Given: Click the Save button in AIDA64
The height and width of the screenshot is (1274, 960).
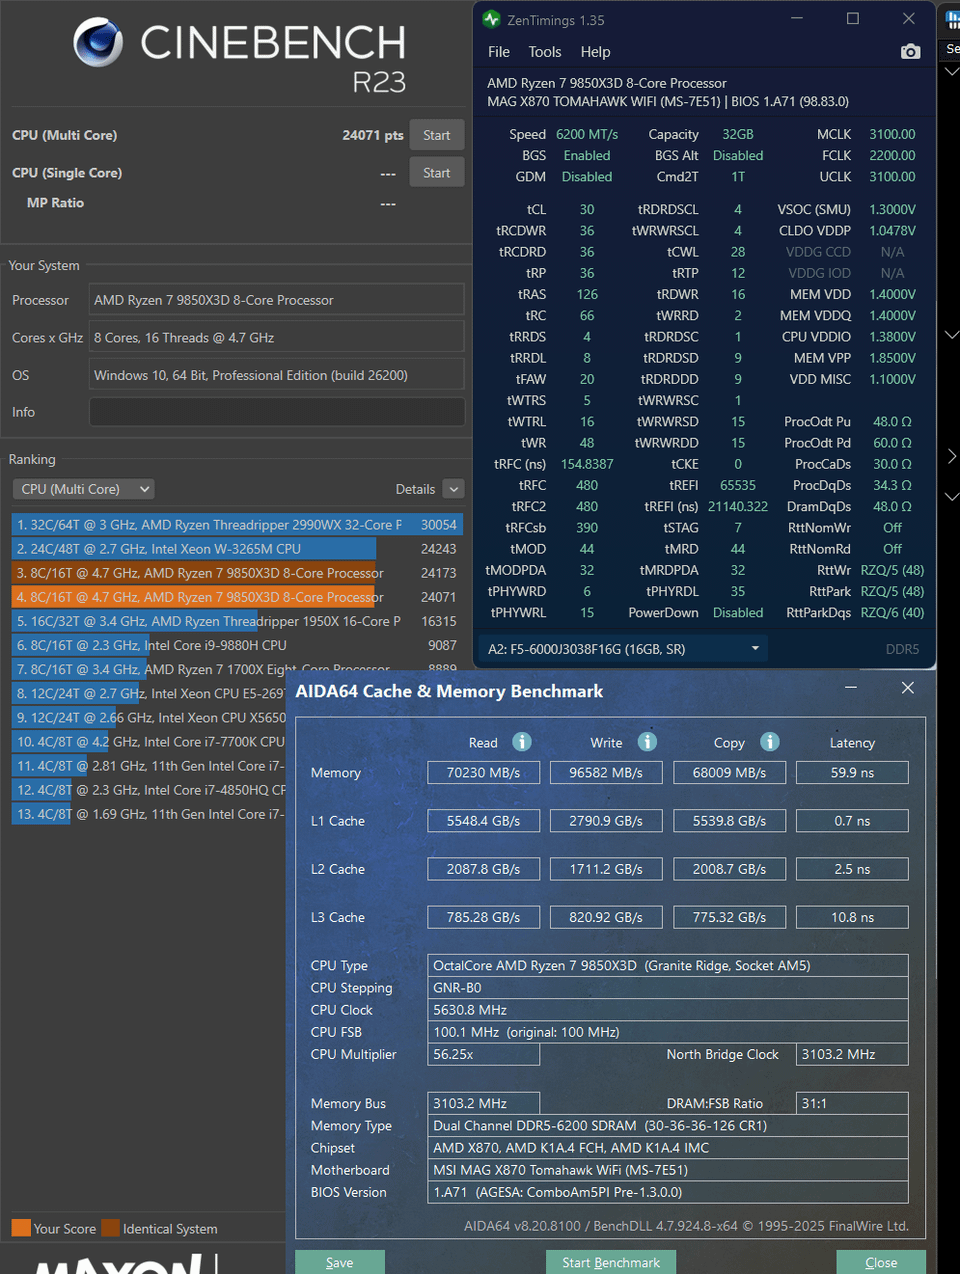Looking at the screenshot, I should [x=339, y=1262].
